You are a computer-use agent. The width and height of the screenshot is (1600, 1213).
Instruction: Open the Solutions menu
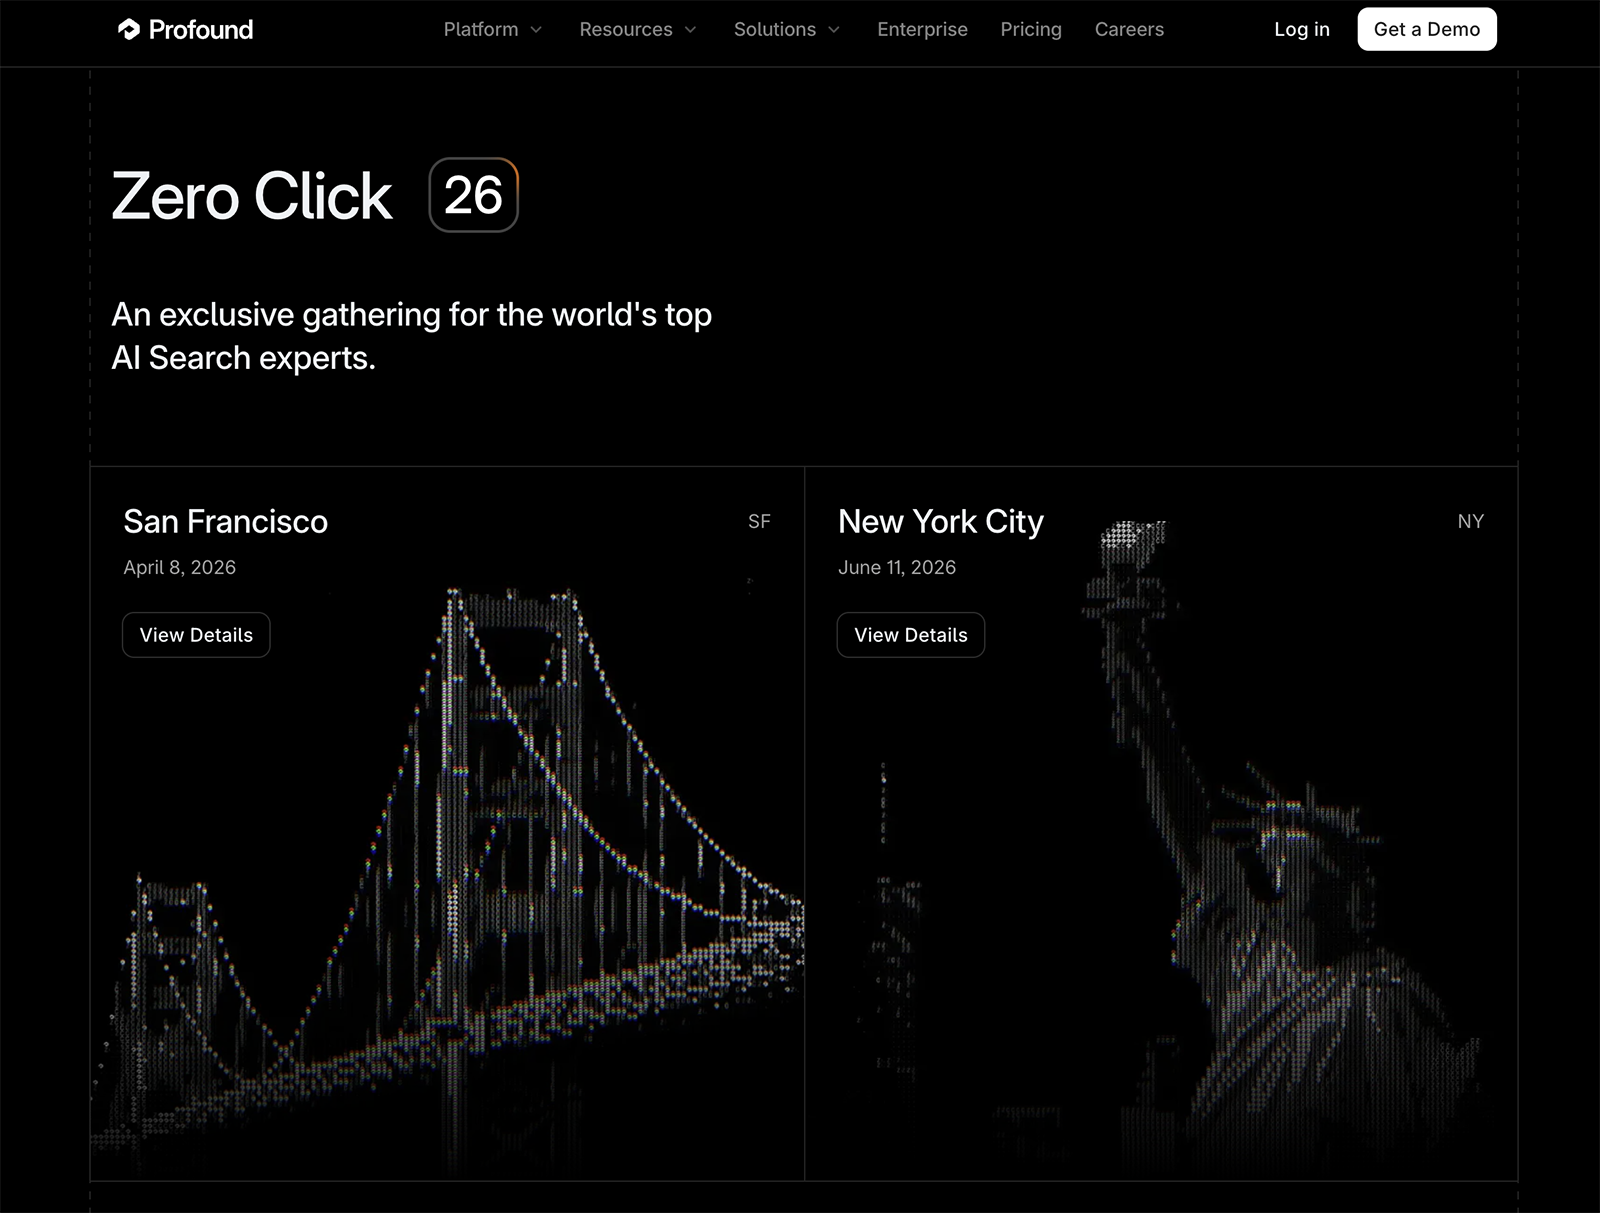(775, 30)
